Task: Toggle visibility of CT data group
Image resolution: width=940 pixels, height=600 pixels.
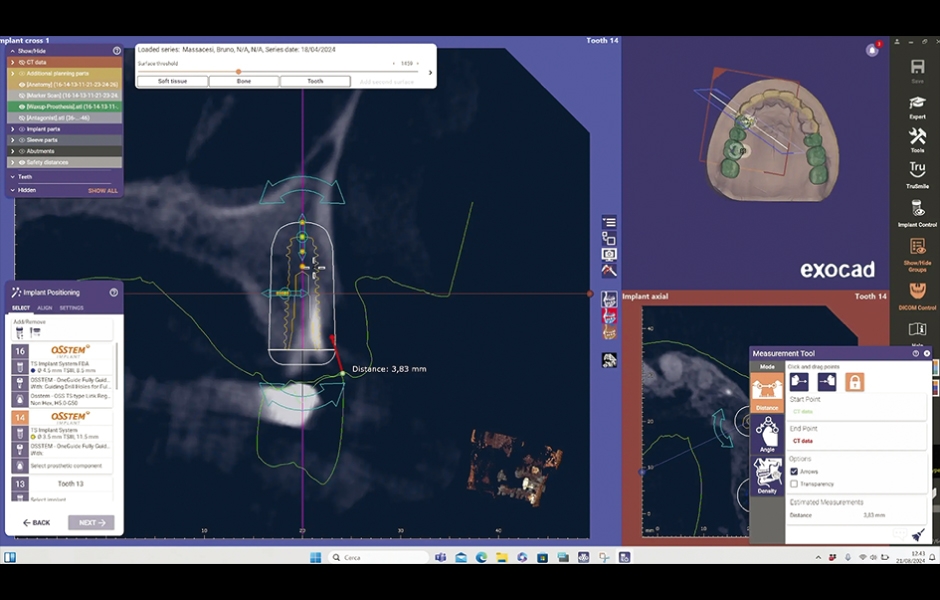Action: [x=22, y=62]
